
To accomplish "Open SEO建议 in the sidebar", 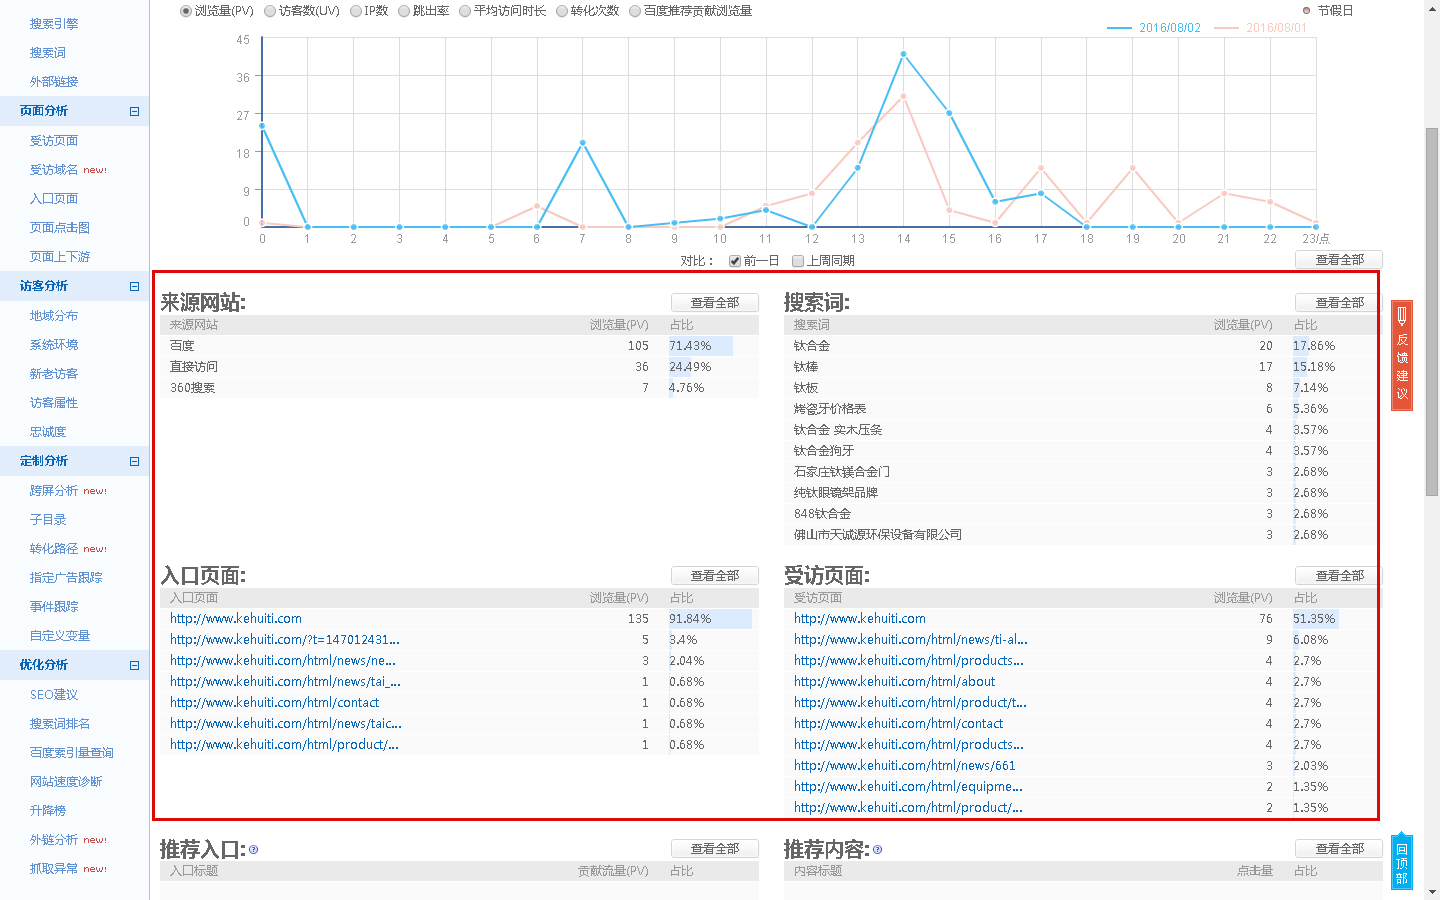I will [x=54, y=695].
